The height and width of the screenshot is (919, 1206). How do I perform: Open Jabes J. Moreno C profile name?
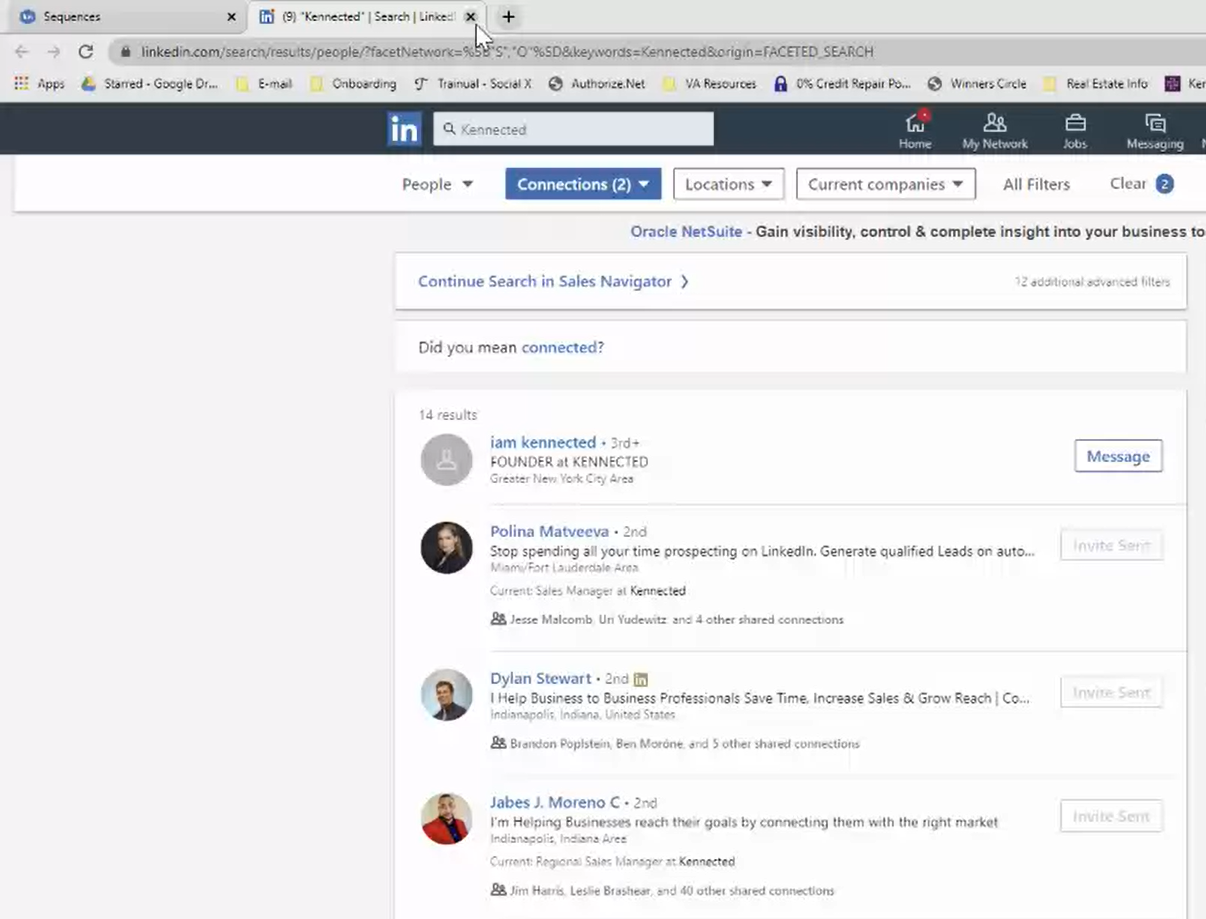[555, 802]
